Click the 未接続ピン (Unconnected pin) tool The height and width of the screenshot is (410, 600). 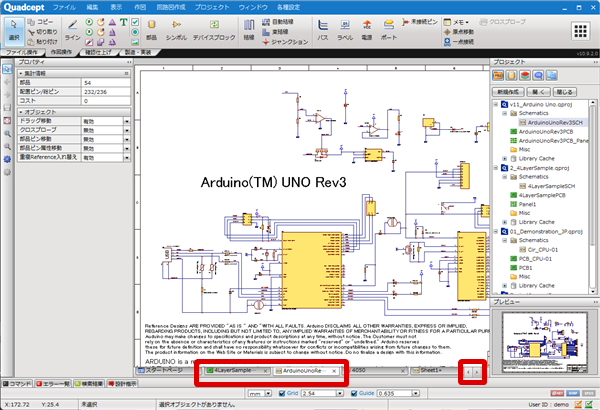(x=419, y=22)
